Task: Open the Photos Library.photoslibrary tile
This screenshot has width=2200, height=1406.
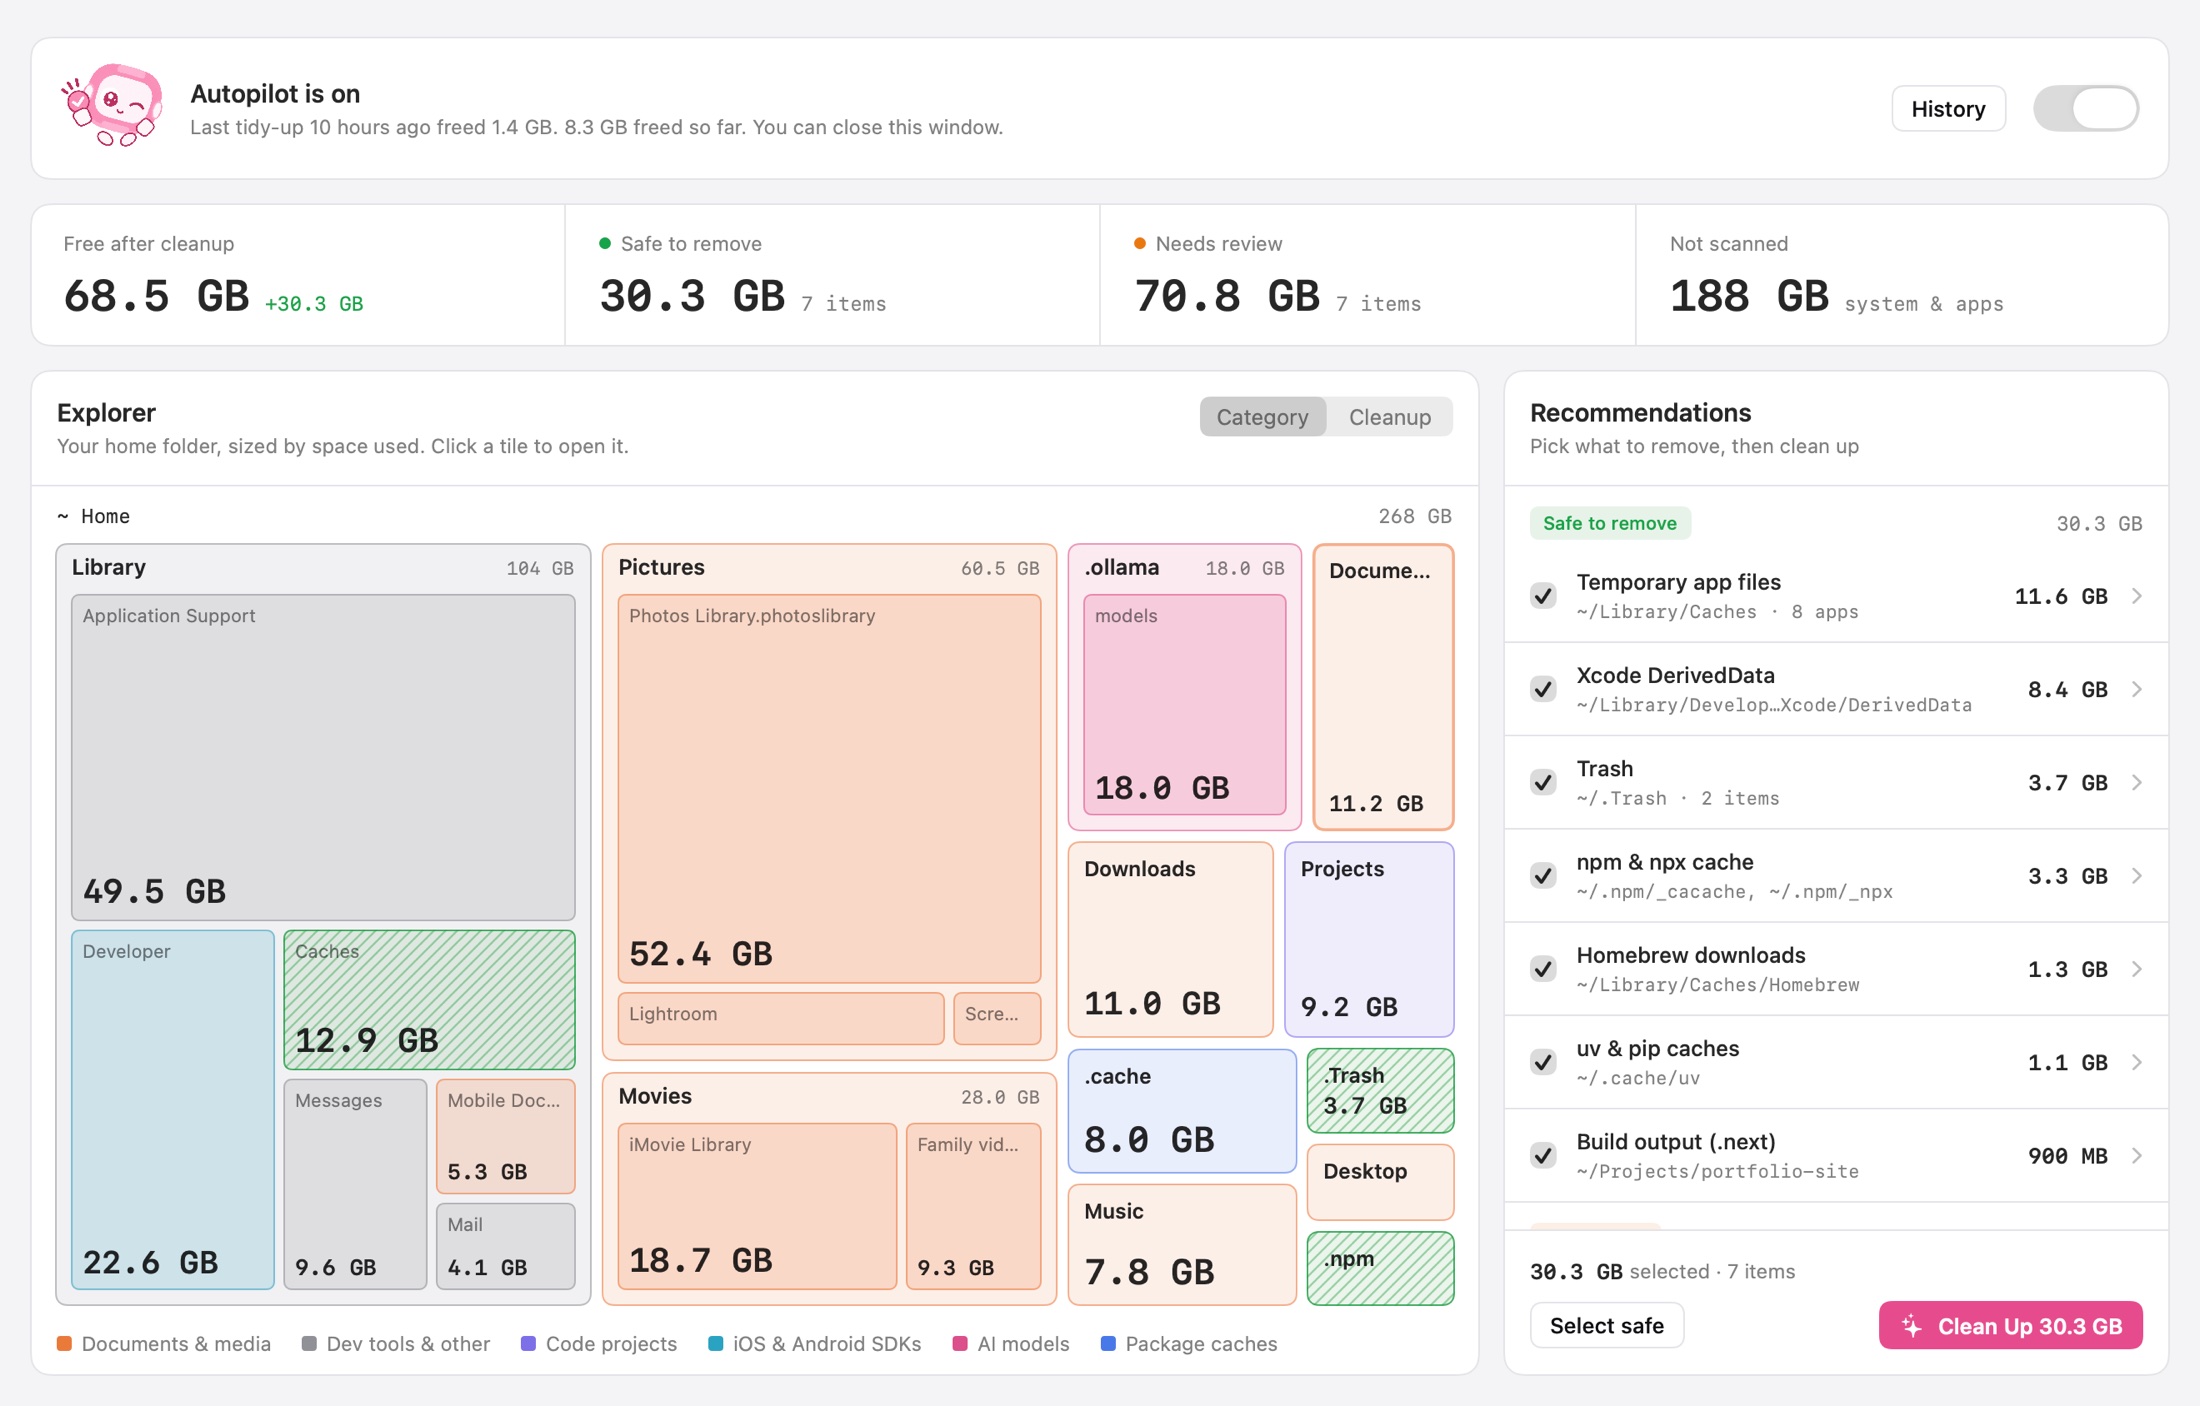Action: click(829, 789)
